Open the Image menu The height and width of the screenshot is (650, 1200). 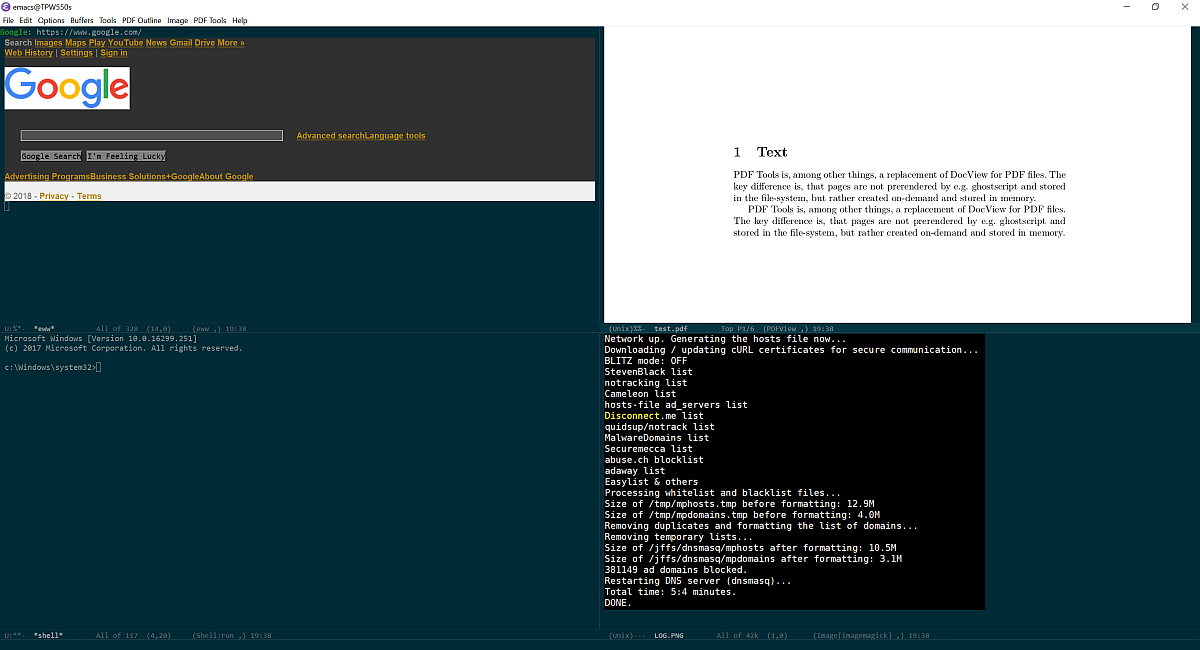coord(177,20)
